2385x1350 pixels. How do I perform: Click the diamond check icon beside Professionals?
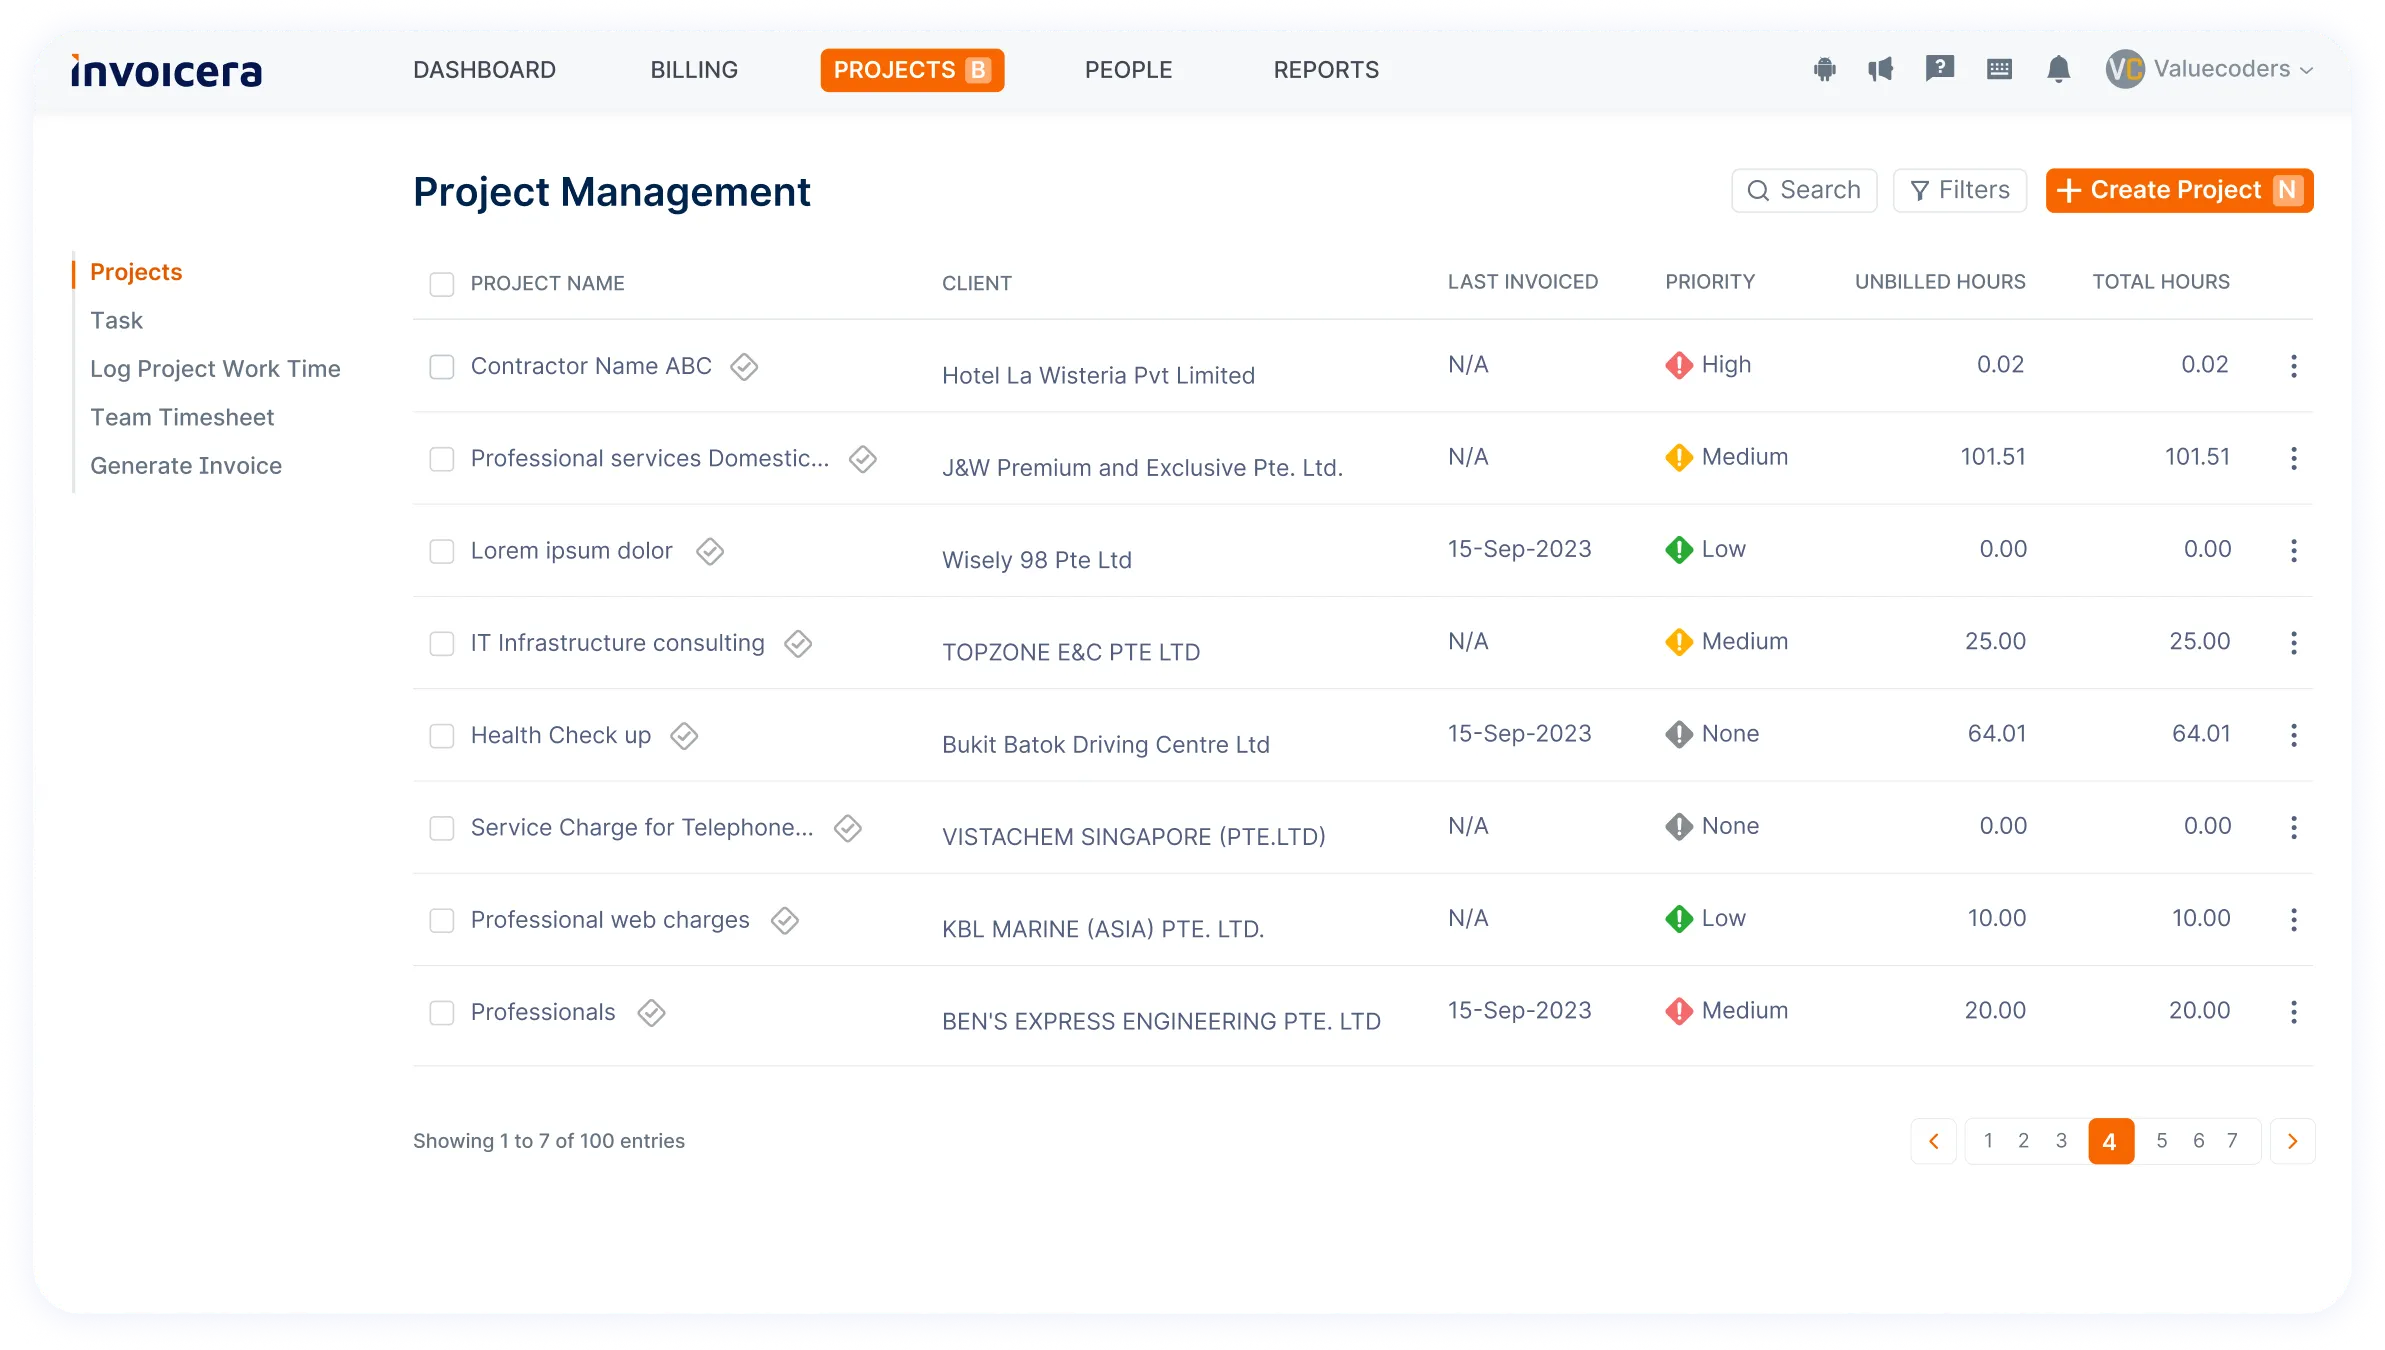point(652,1013)
